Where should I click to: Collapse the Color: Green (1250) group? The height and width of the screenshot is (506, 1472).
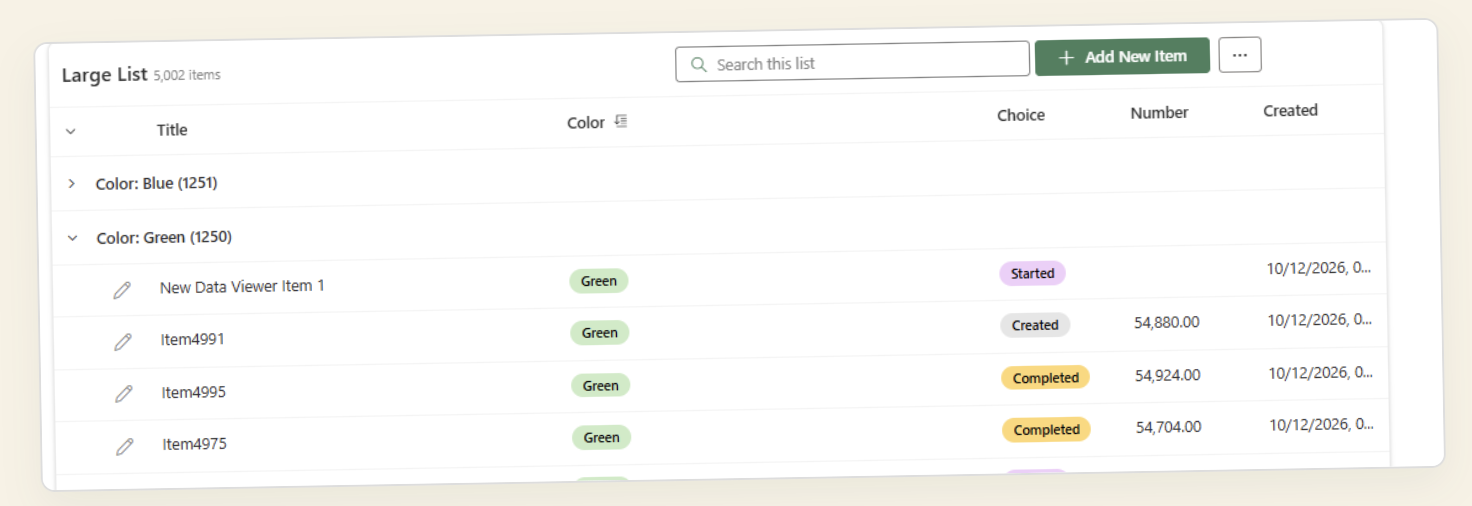72,238
